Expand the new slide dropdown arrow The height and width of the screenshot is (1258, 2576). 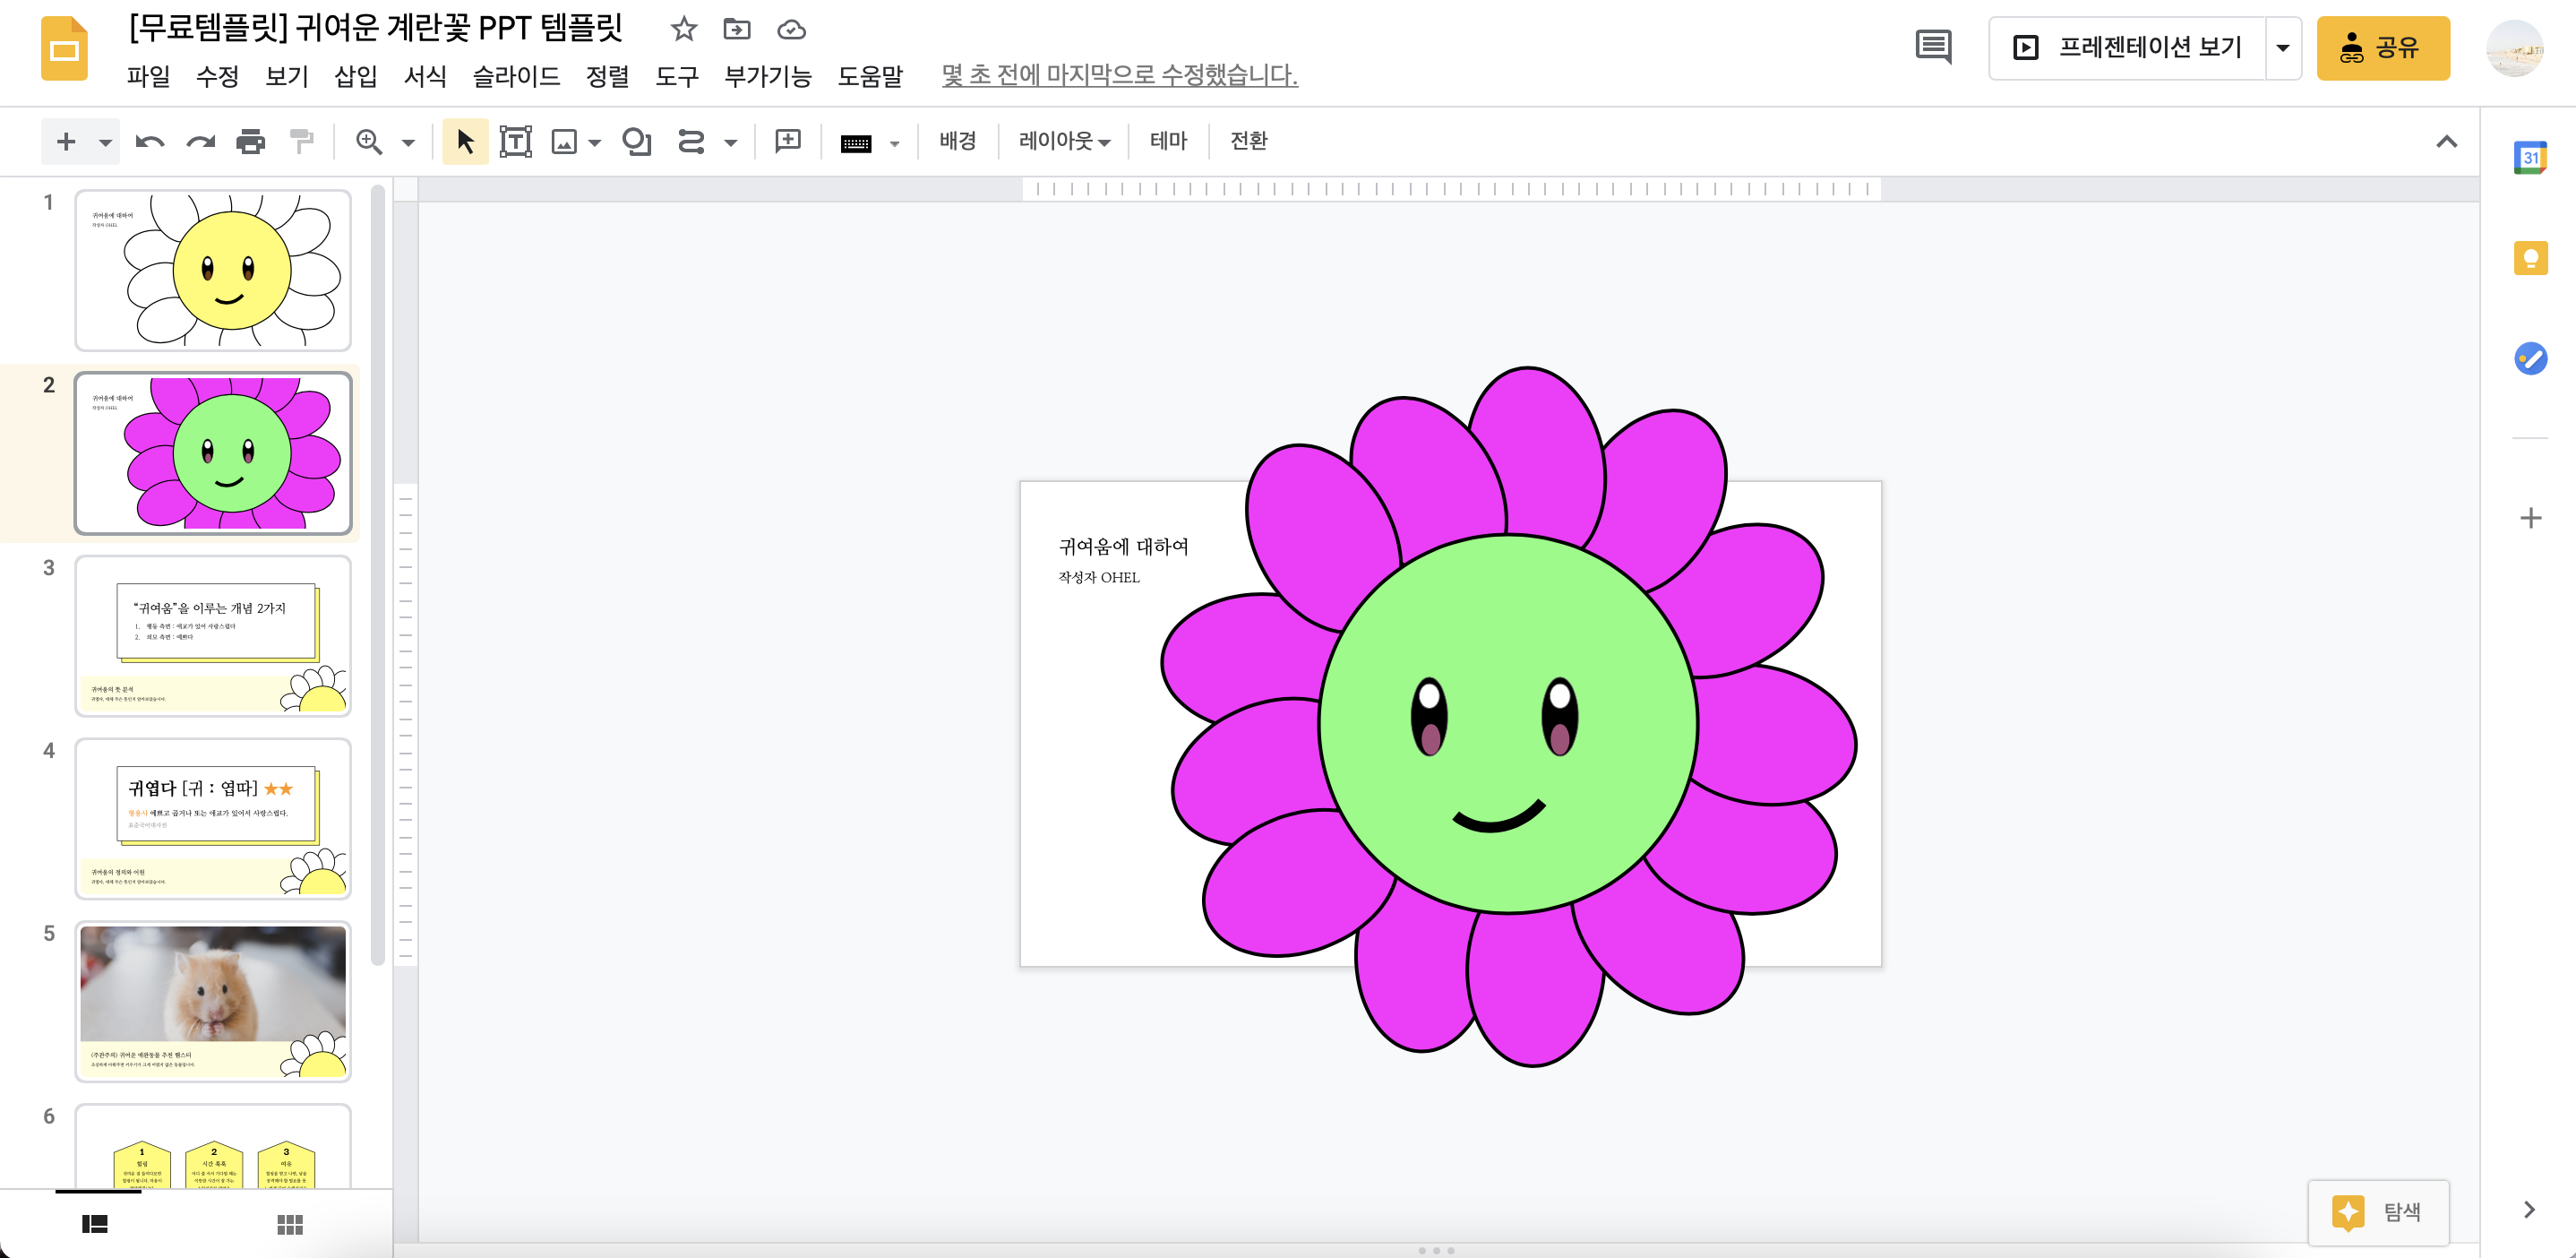point(105,142)
